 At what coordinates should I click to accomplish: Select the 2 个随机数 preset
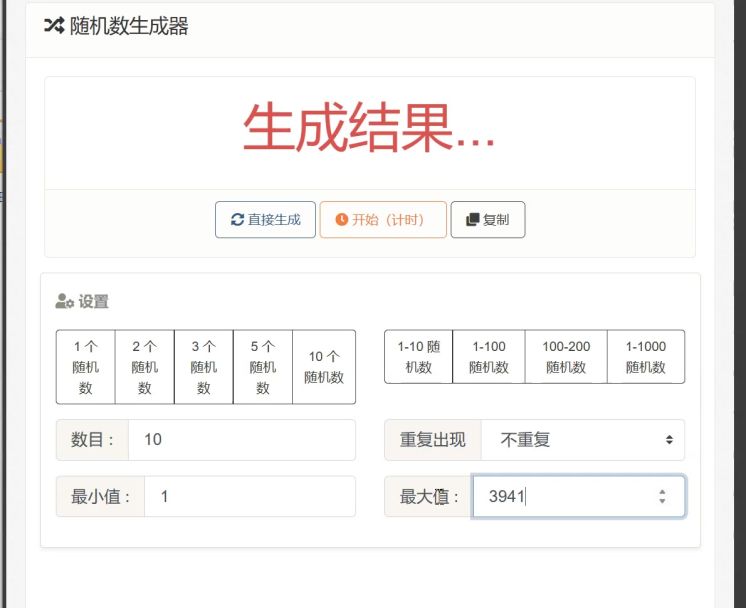[x=144, y=367]
